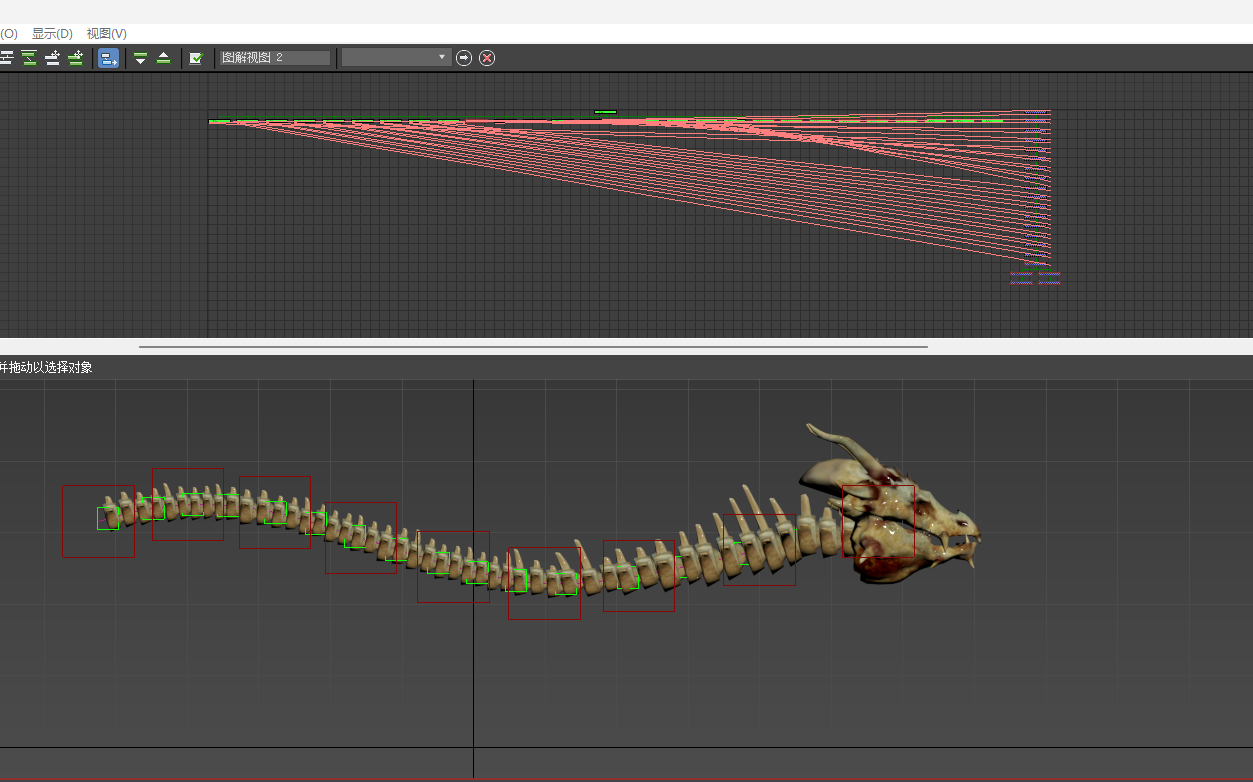Open the partially visible (O) menu
Screen dimensions: 1253x782
(x=9, y=34)
